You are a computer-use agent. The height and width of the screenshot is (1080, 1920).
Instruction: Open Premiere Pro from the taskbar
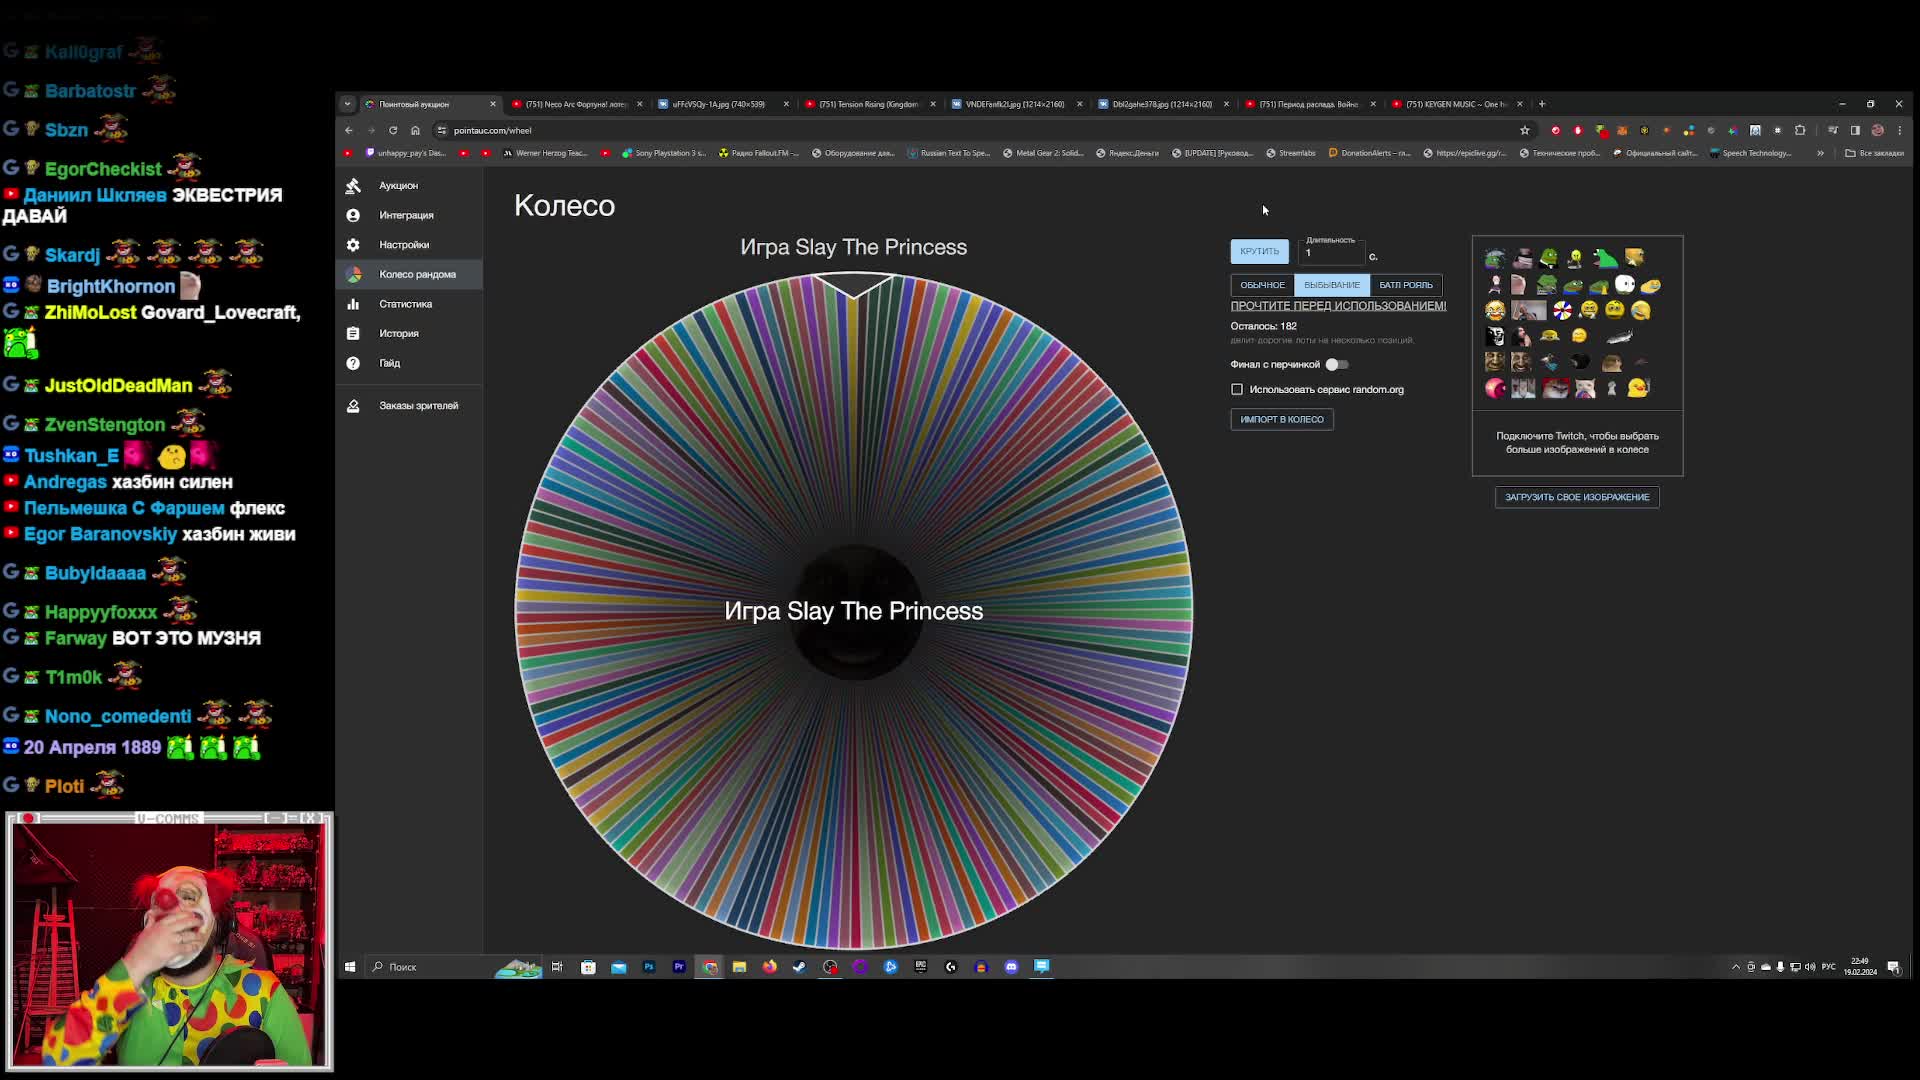point(679,967)
